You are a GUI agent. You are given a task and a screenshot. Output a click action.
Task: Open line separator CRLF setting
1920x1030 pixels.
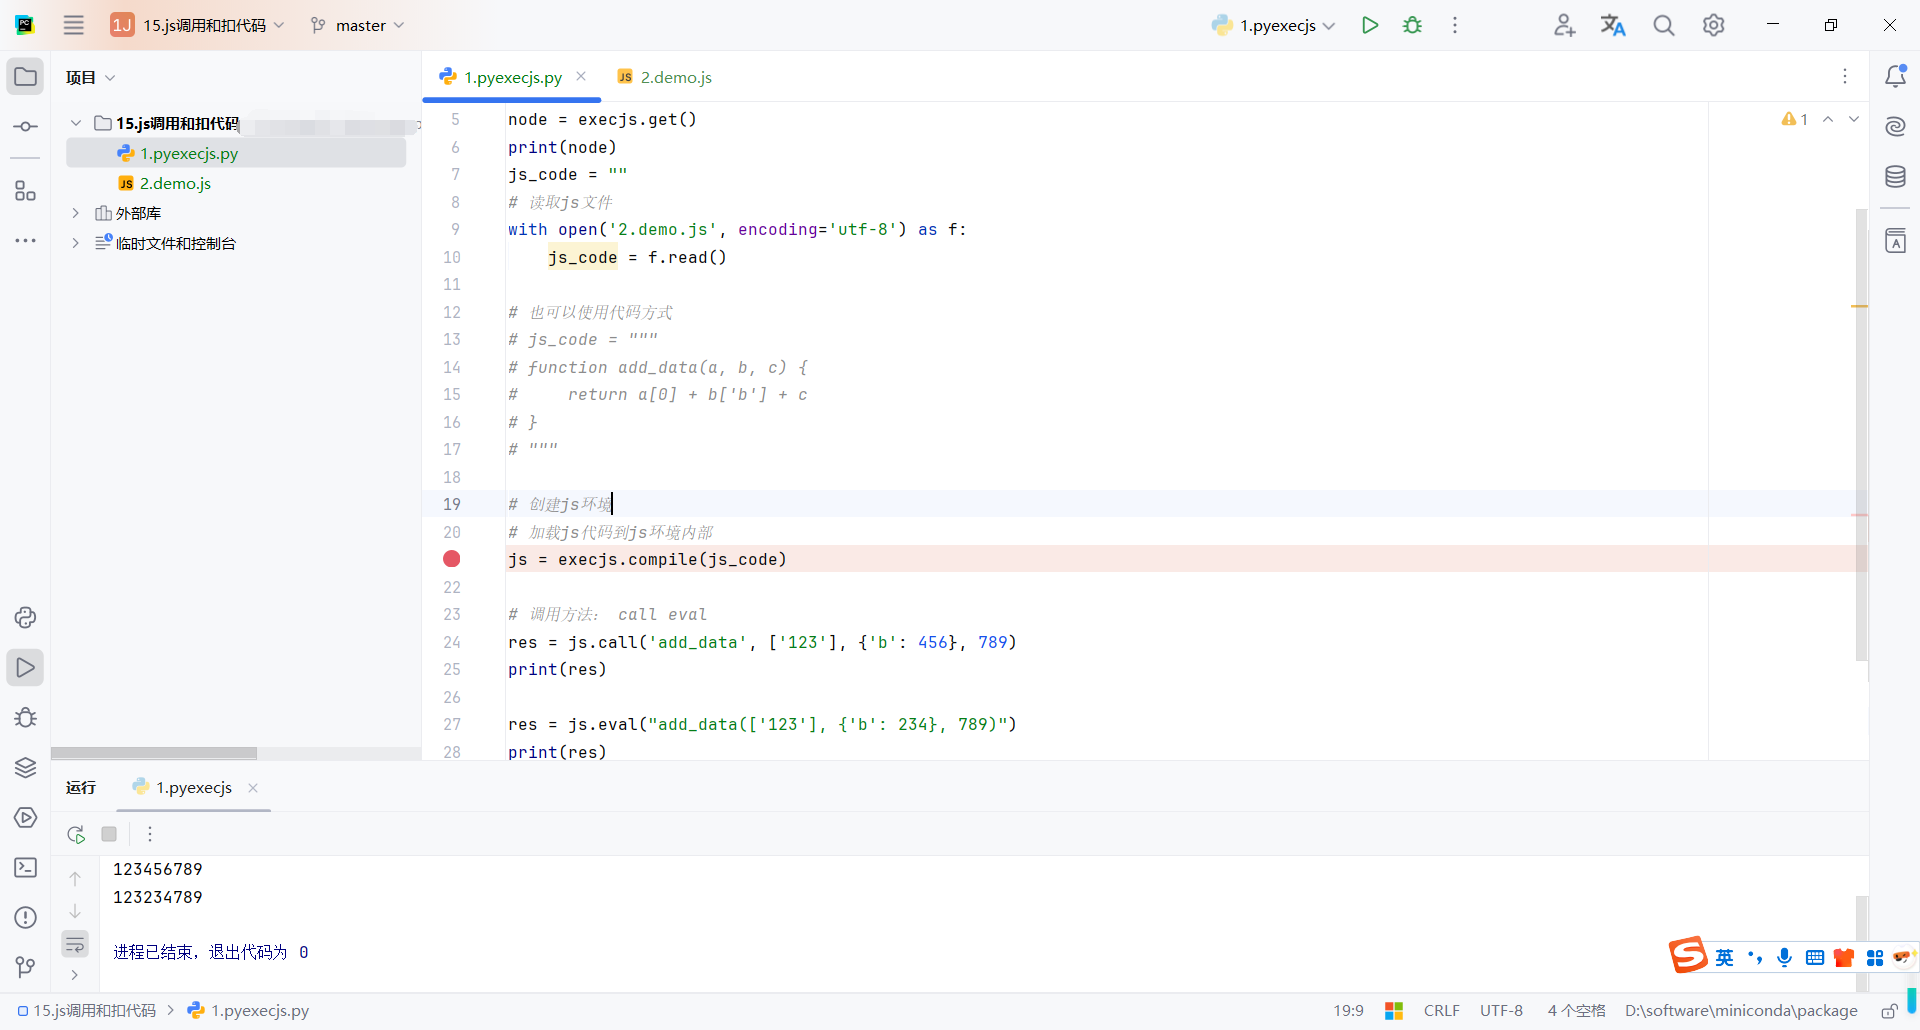[1442, 1011]
